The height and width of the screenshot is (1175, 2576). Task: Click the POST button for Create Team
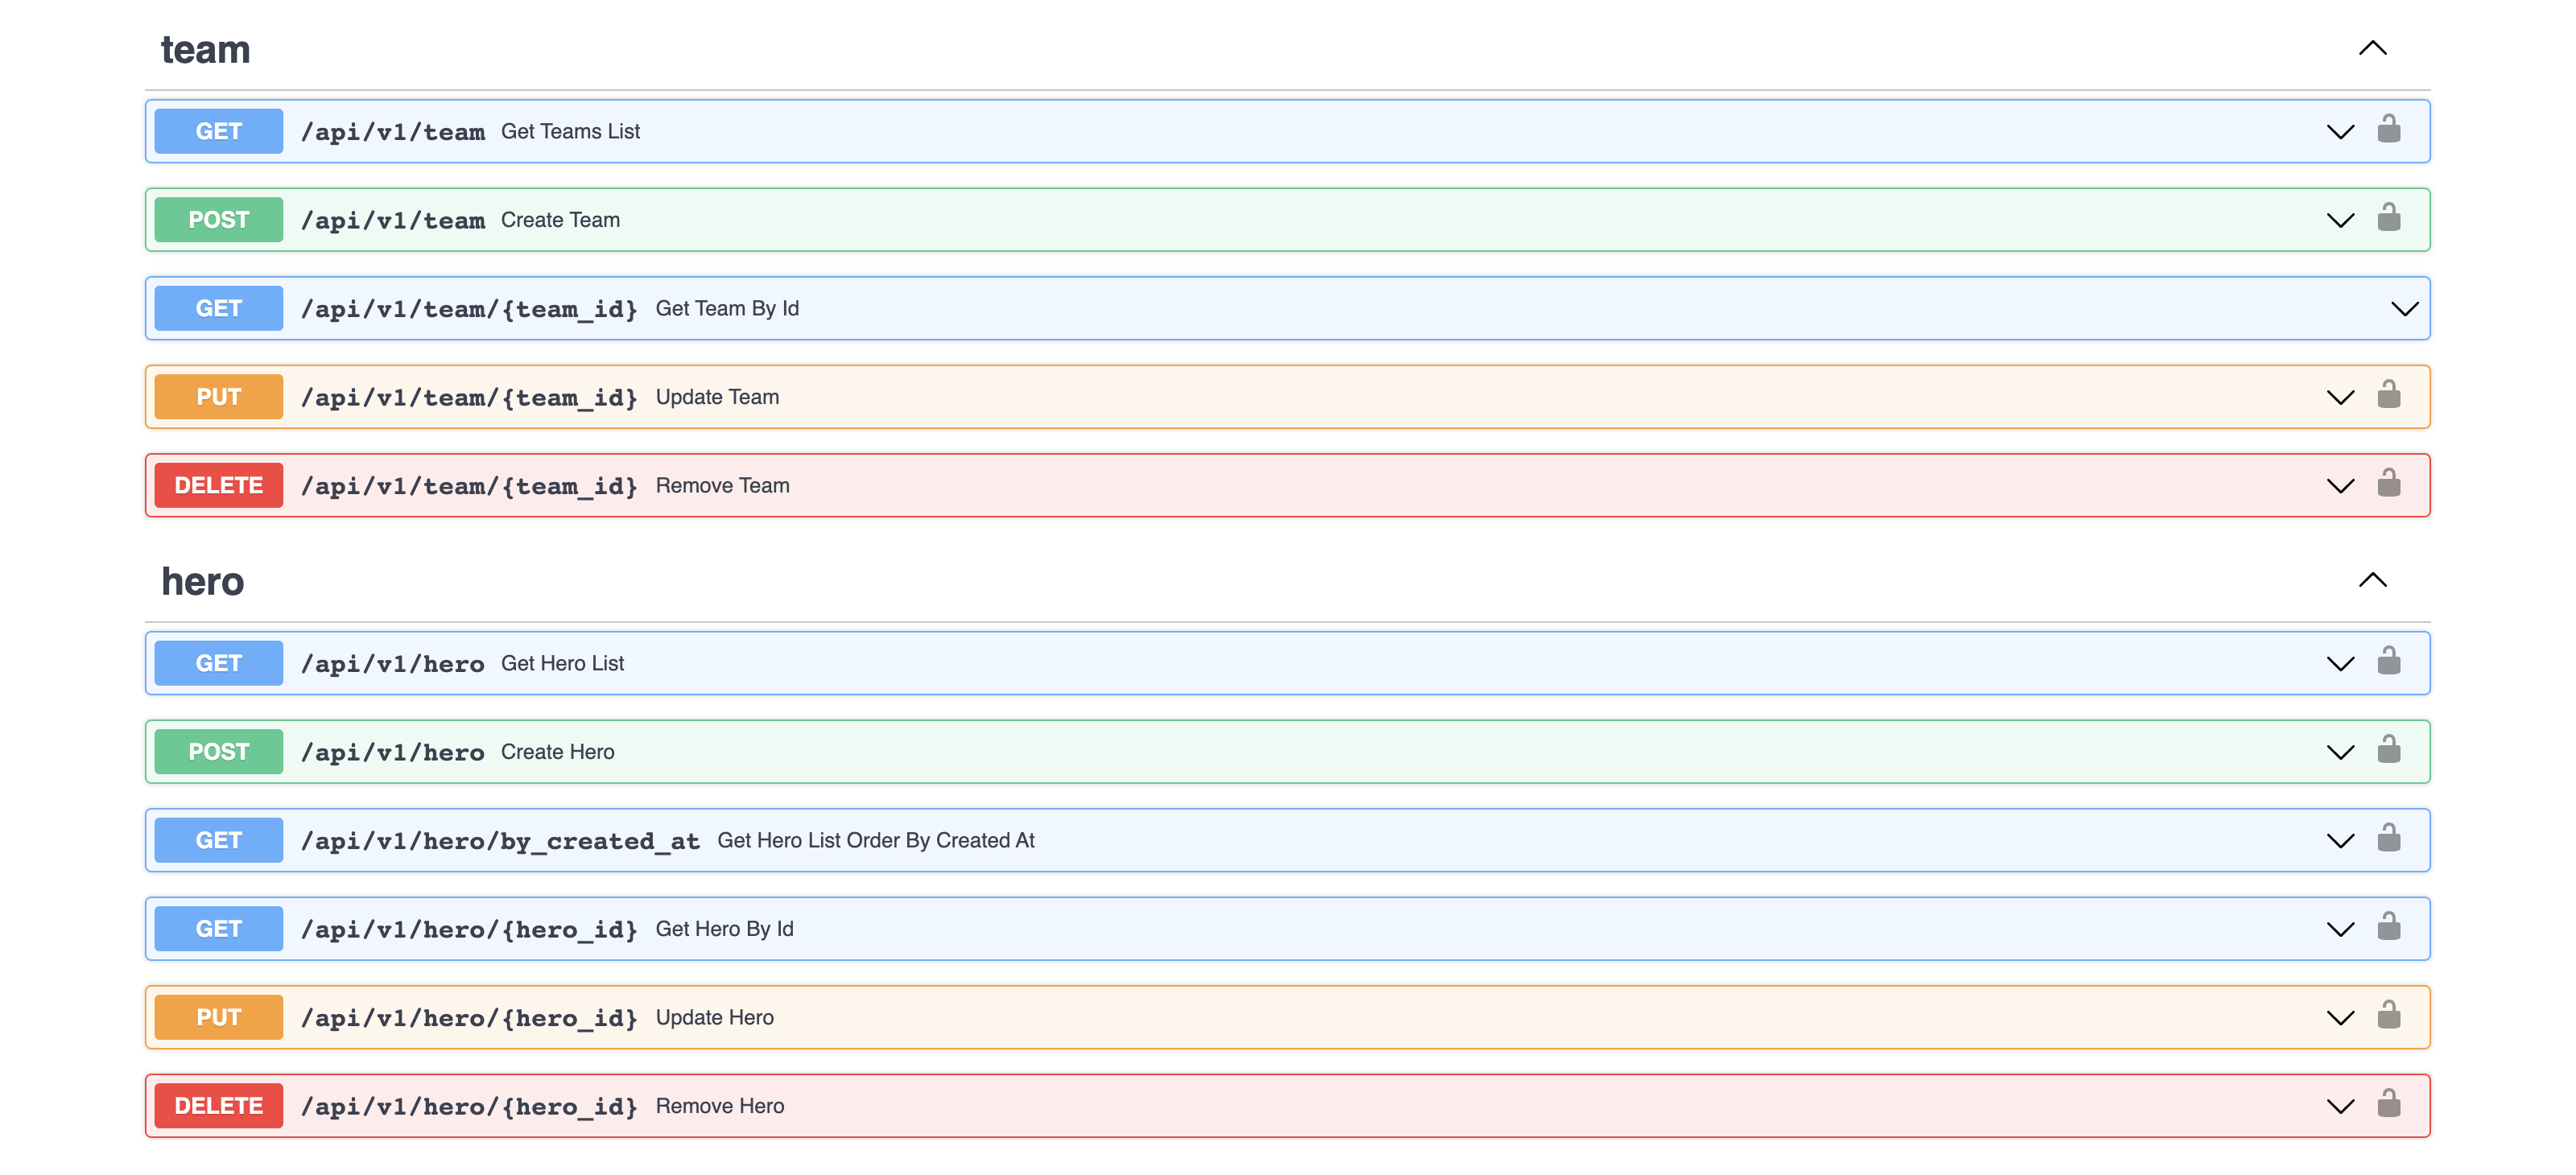(218, 220)
